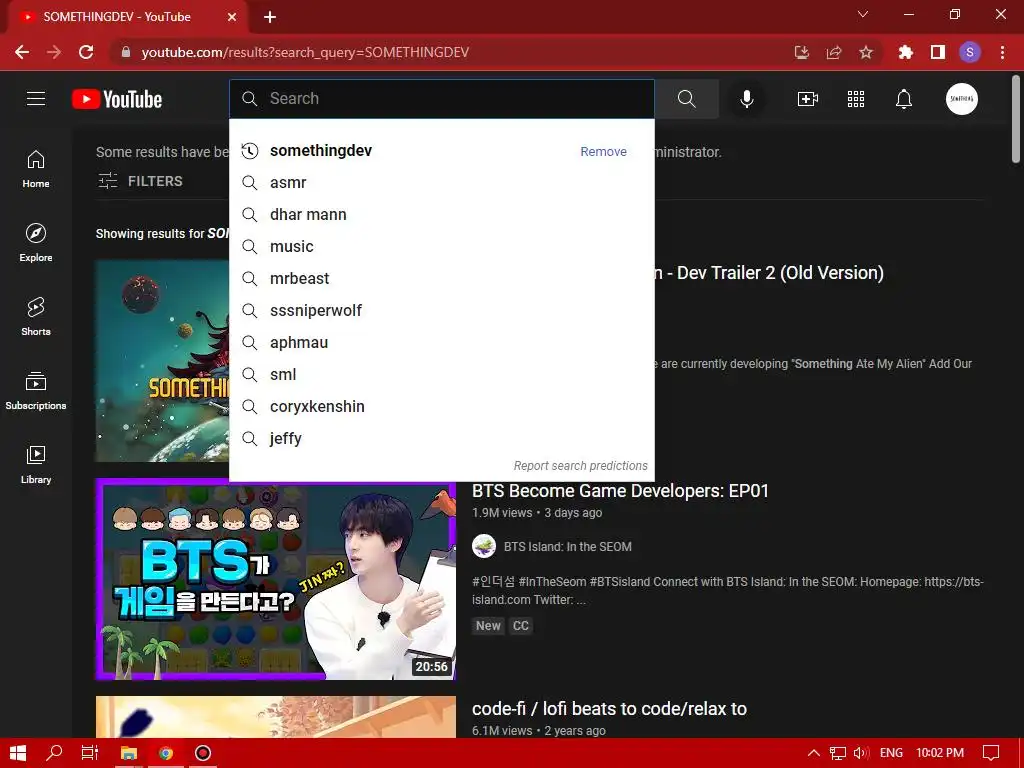Show hidden system tray icons

814,753
